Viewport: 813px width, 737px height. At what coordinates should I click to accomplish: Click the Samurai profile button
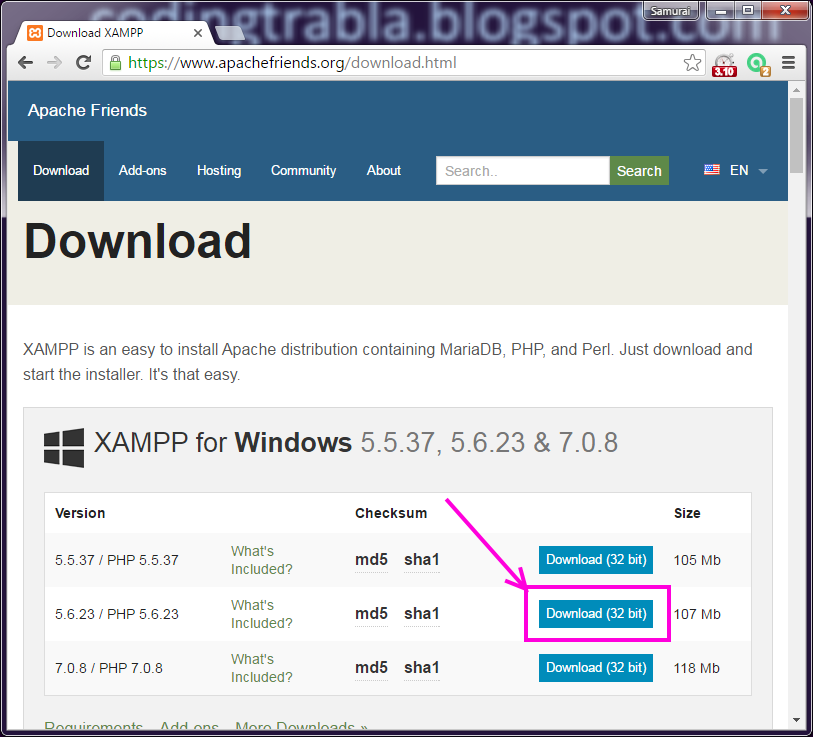(x=670, y=10)
